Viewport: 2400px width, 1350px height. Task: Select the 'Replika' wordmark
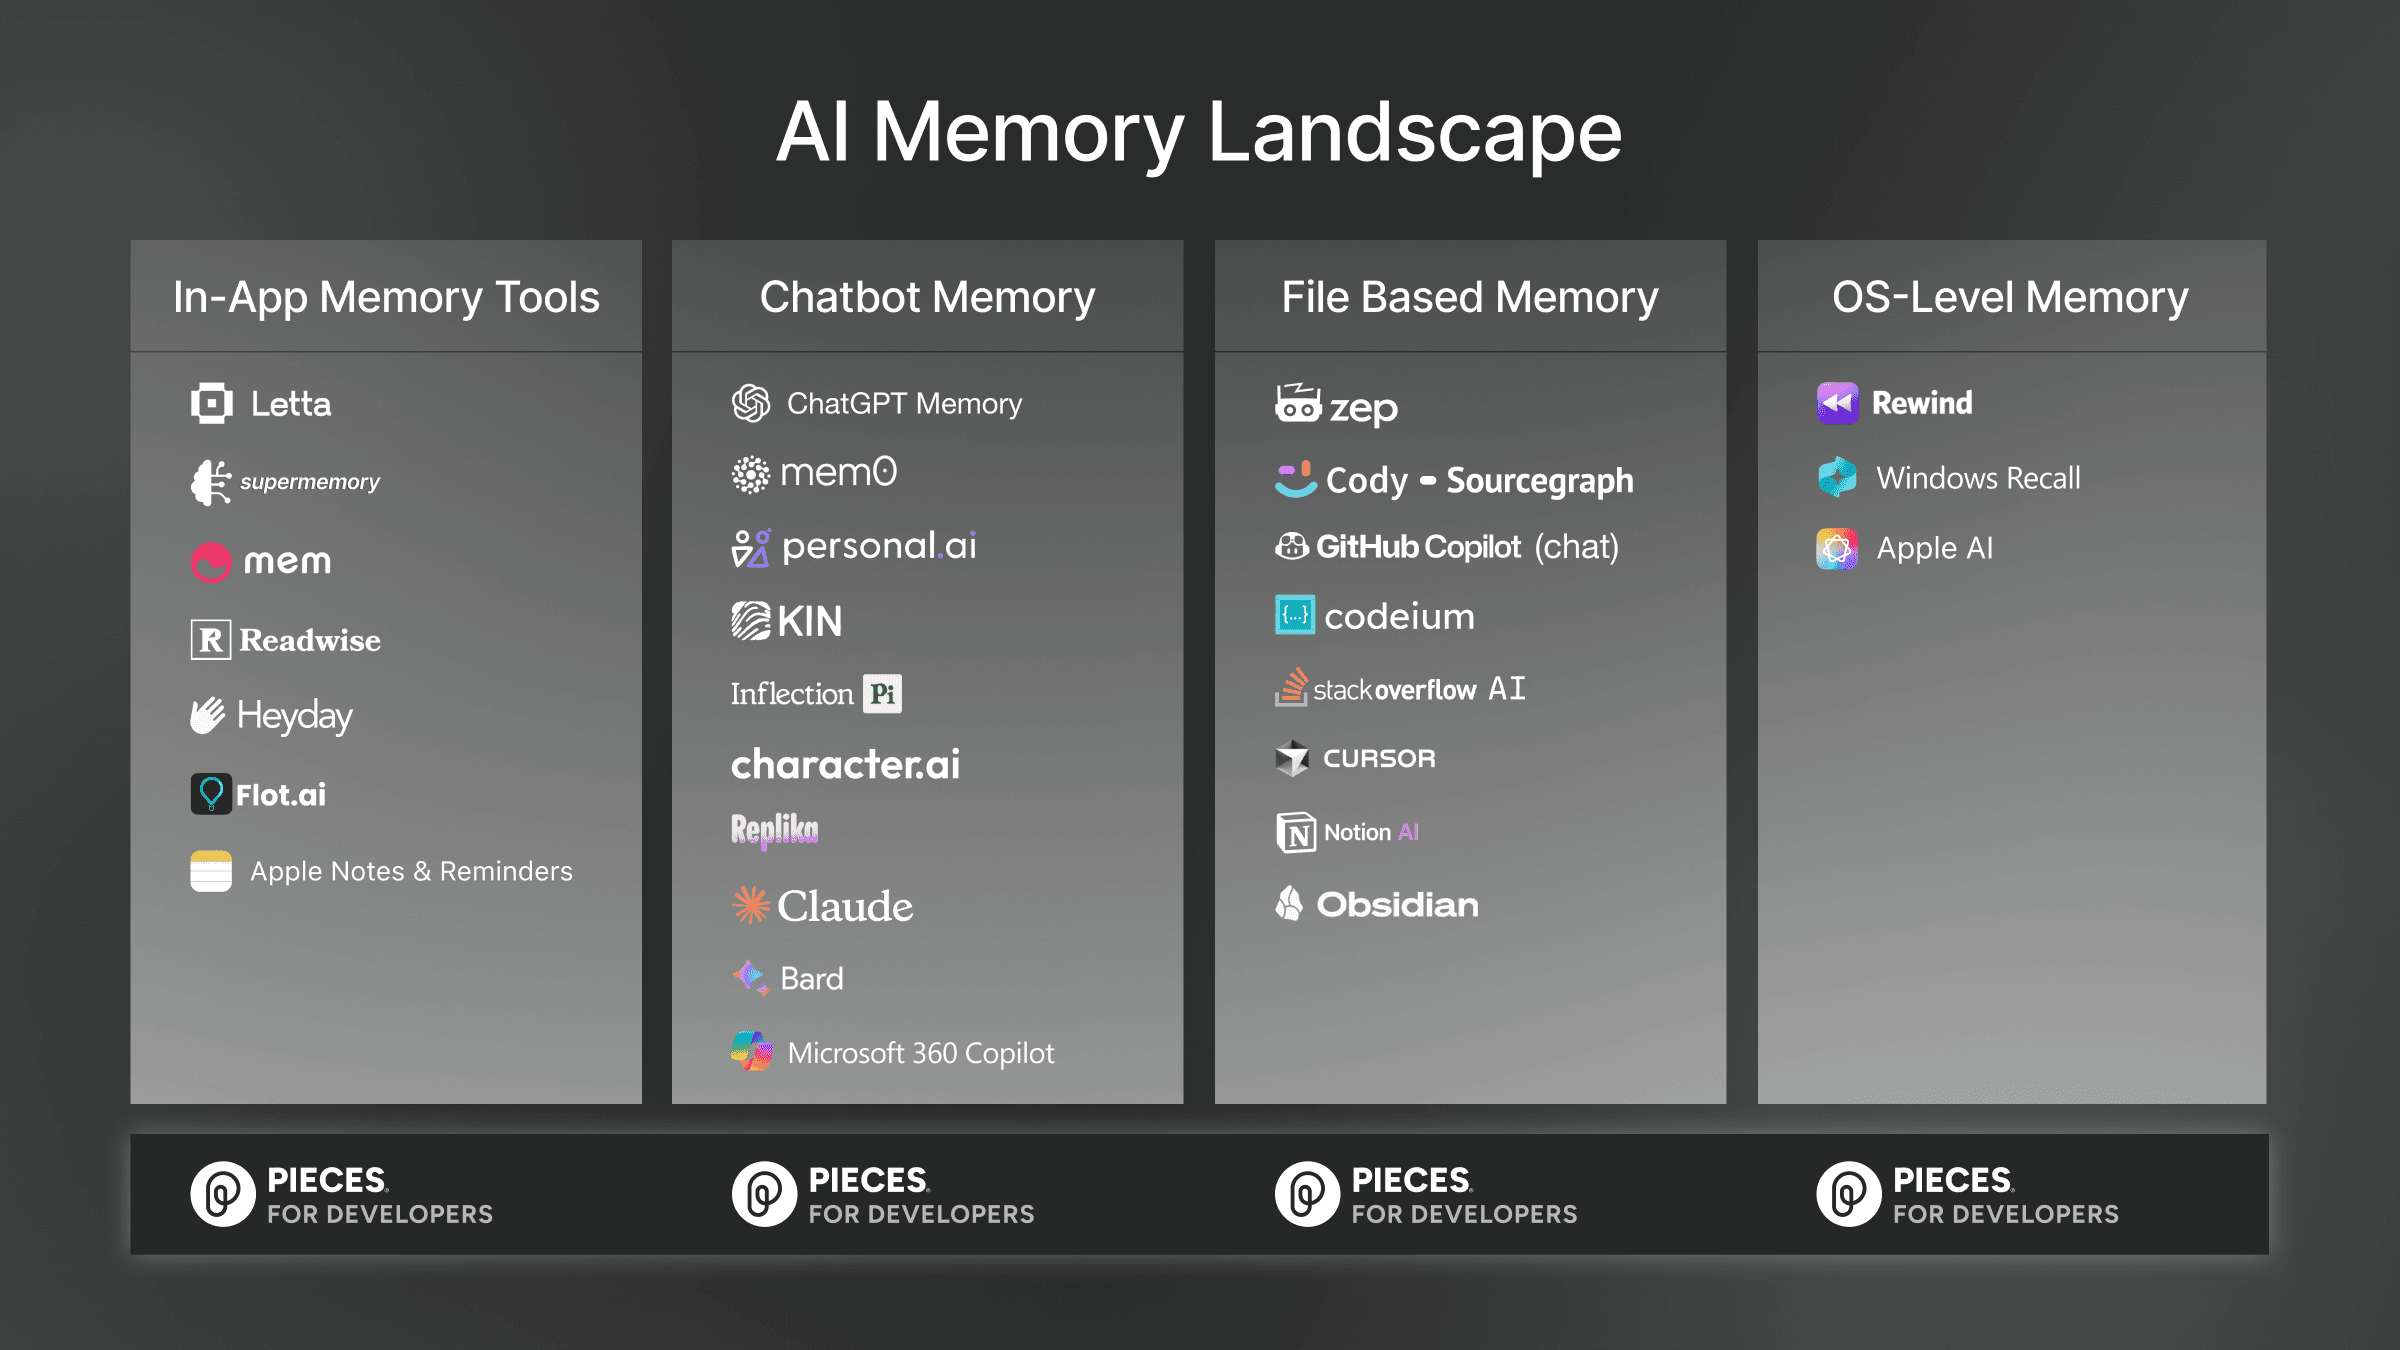(x=774, y=830)
